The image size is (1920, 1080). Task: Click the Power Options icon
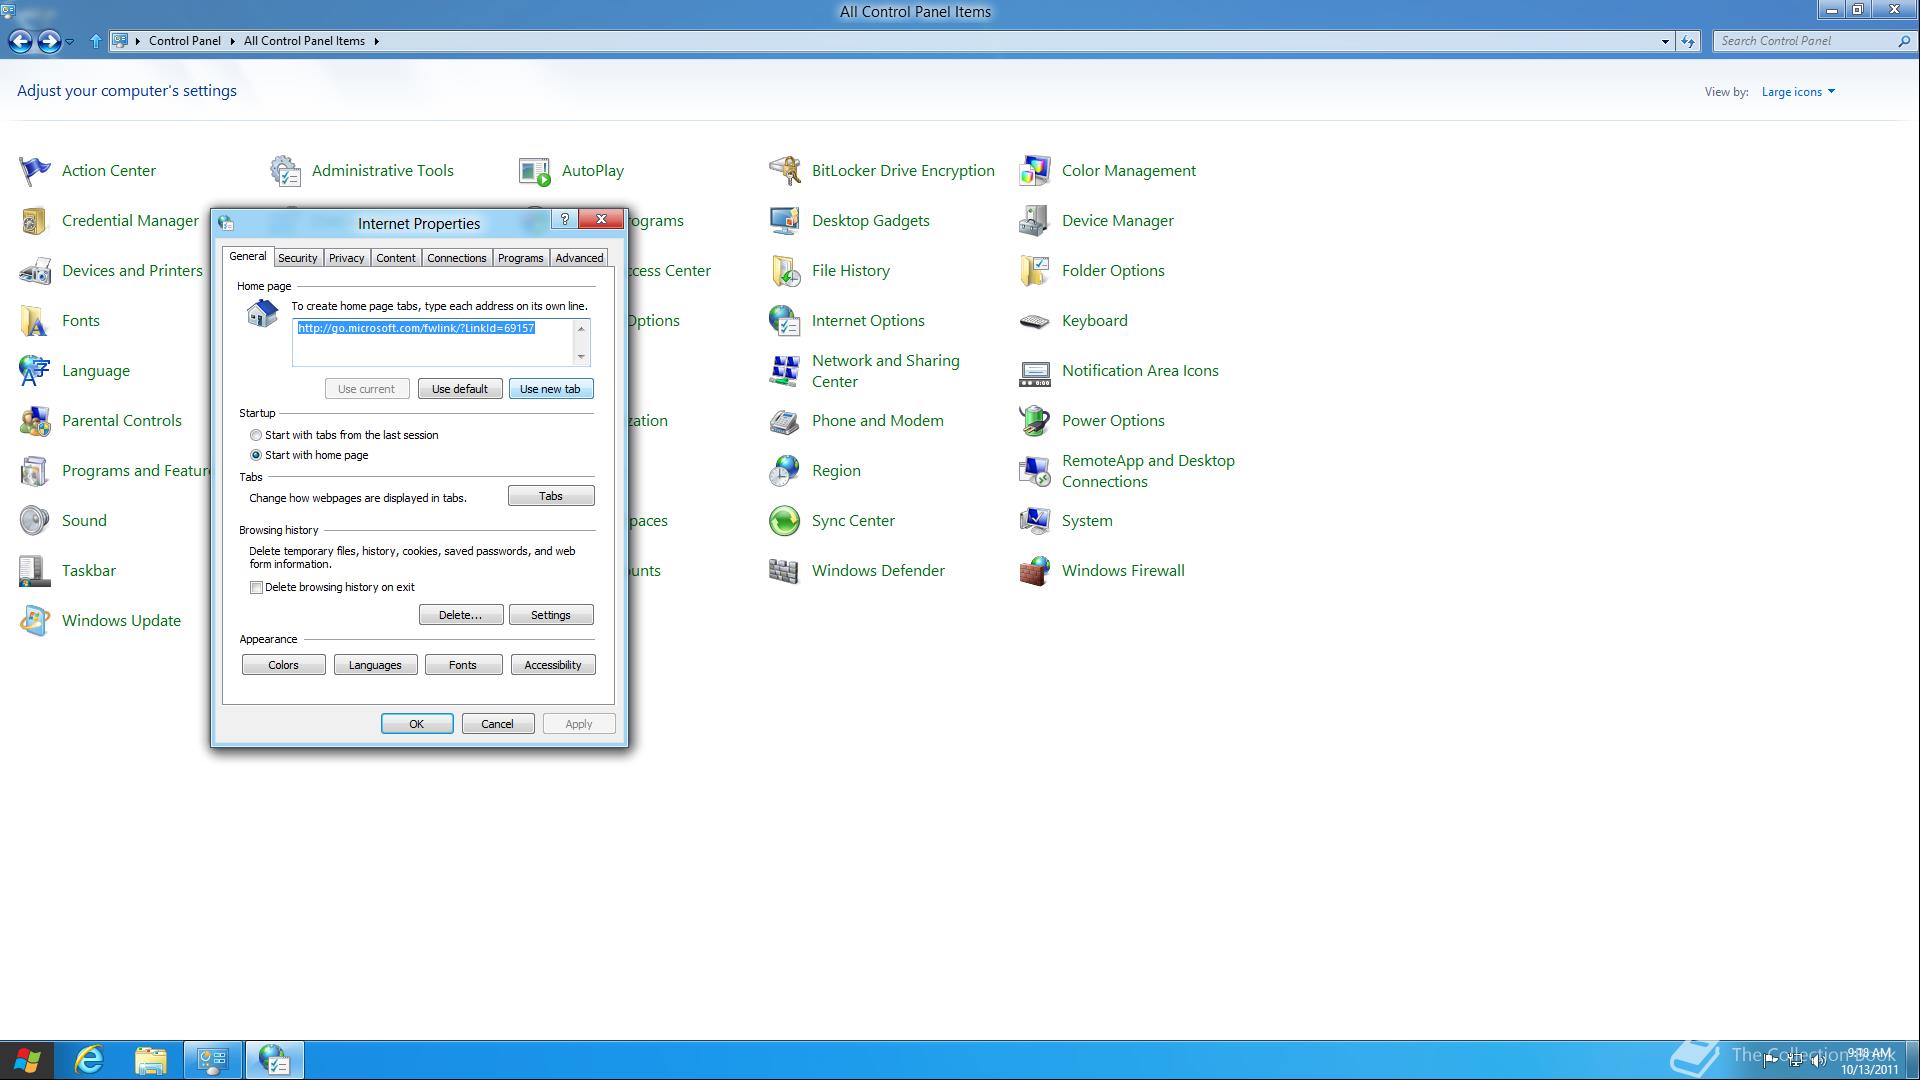(1035, 421)
